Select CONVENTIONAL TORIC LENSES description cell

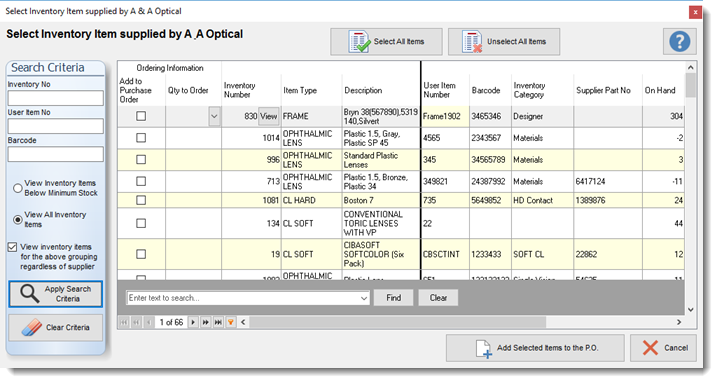381,223
